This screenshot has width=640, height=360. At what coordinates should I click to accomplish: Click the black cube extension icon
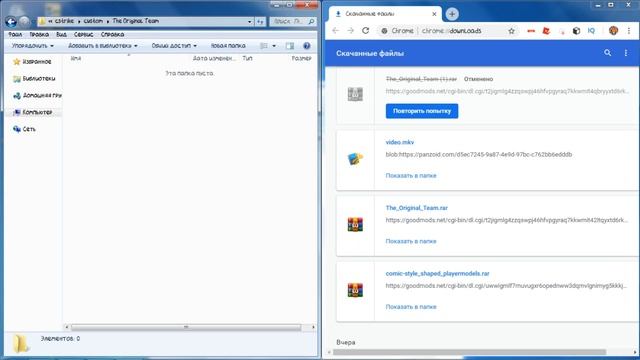[x=576, y=31]
